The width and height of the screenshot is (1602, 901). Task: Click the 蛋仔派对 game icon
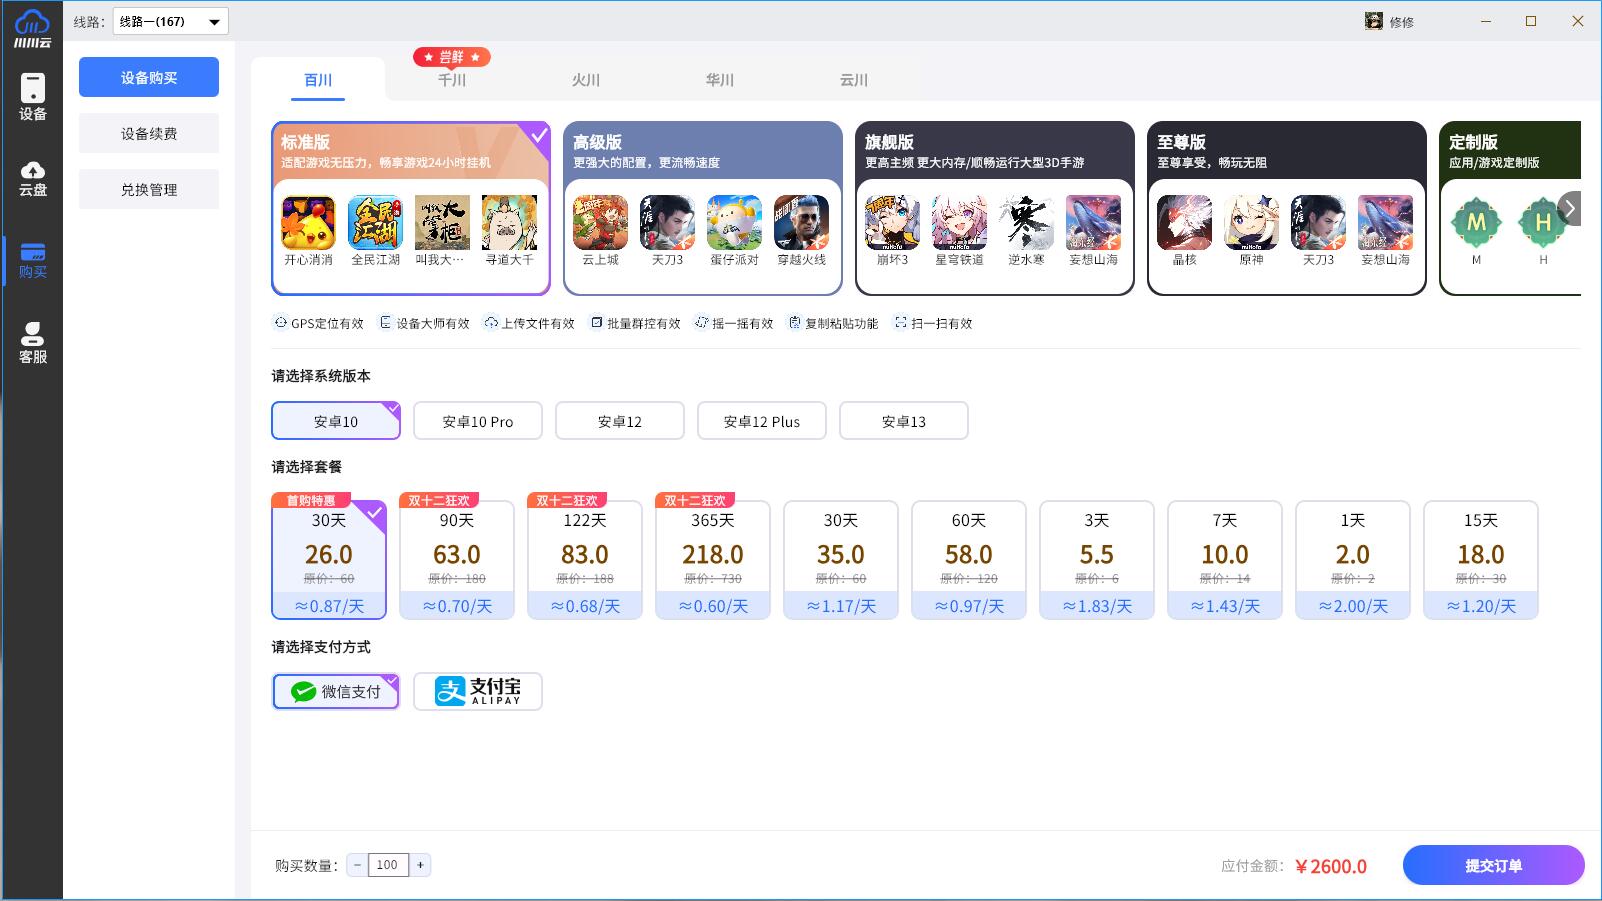coord(734,223)
